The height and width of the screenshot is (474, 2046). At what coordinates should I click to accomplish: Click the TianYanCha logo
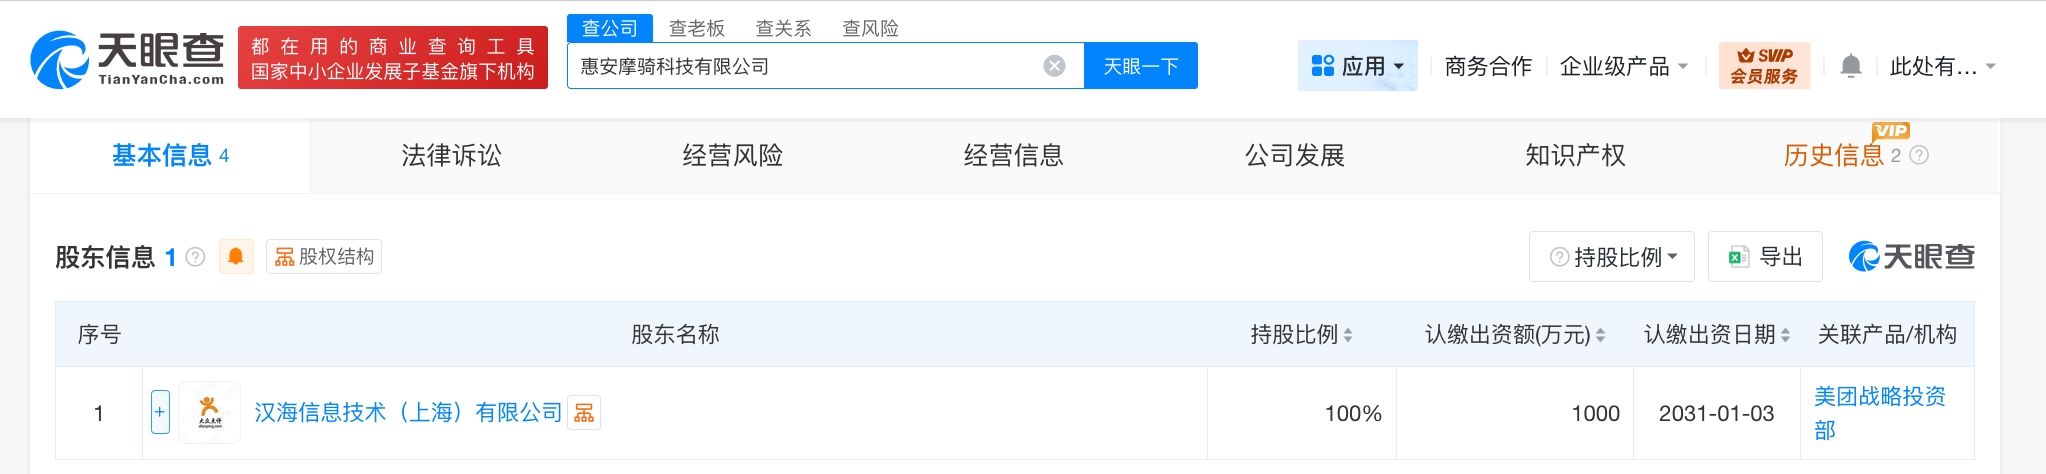coord(128,58)
